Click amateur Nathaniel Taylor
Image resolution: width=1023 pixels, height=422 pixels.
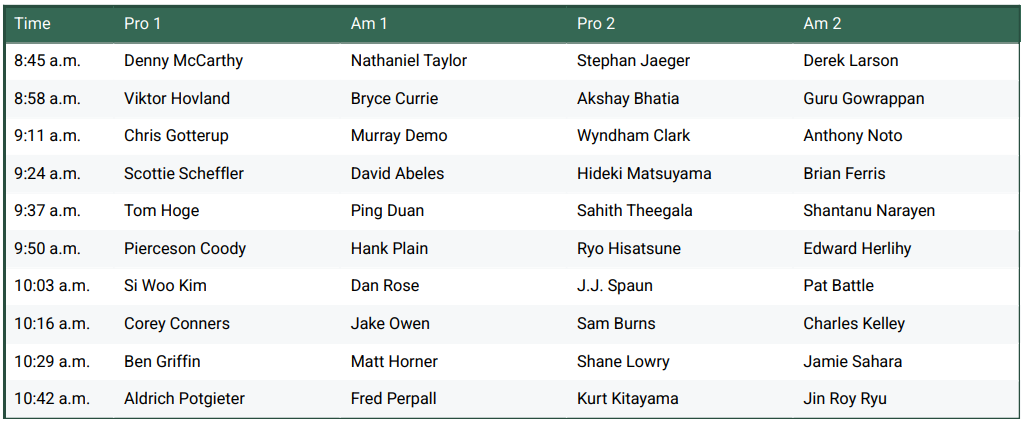(x=409, y=61)
